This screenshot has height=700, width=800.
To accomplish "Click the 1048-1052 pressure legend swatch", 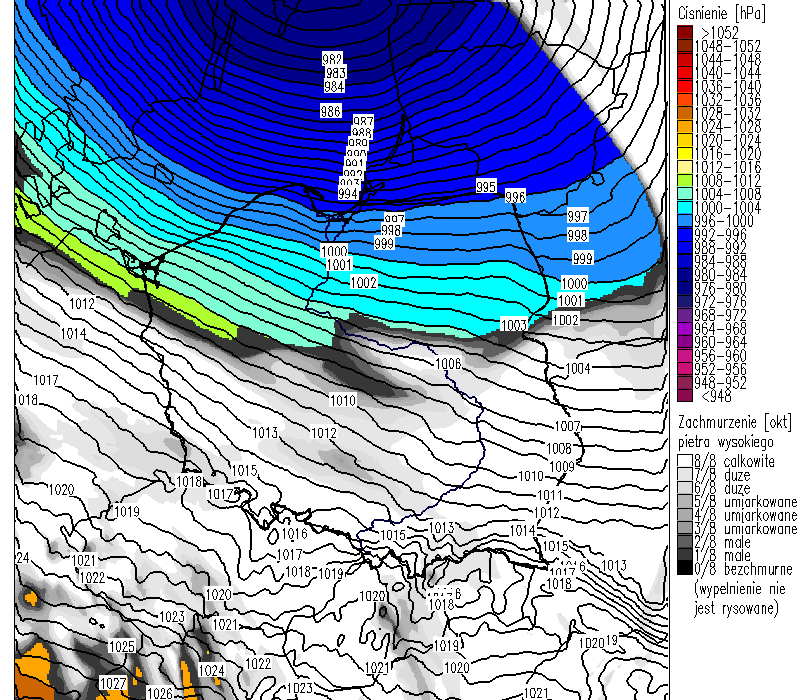I will point(685,46).
